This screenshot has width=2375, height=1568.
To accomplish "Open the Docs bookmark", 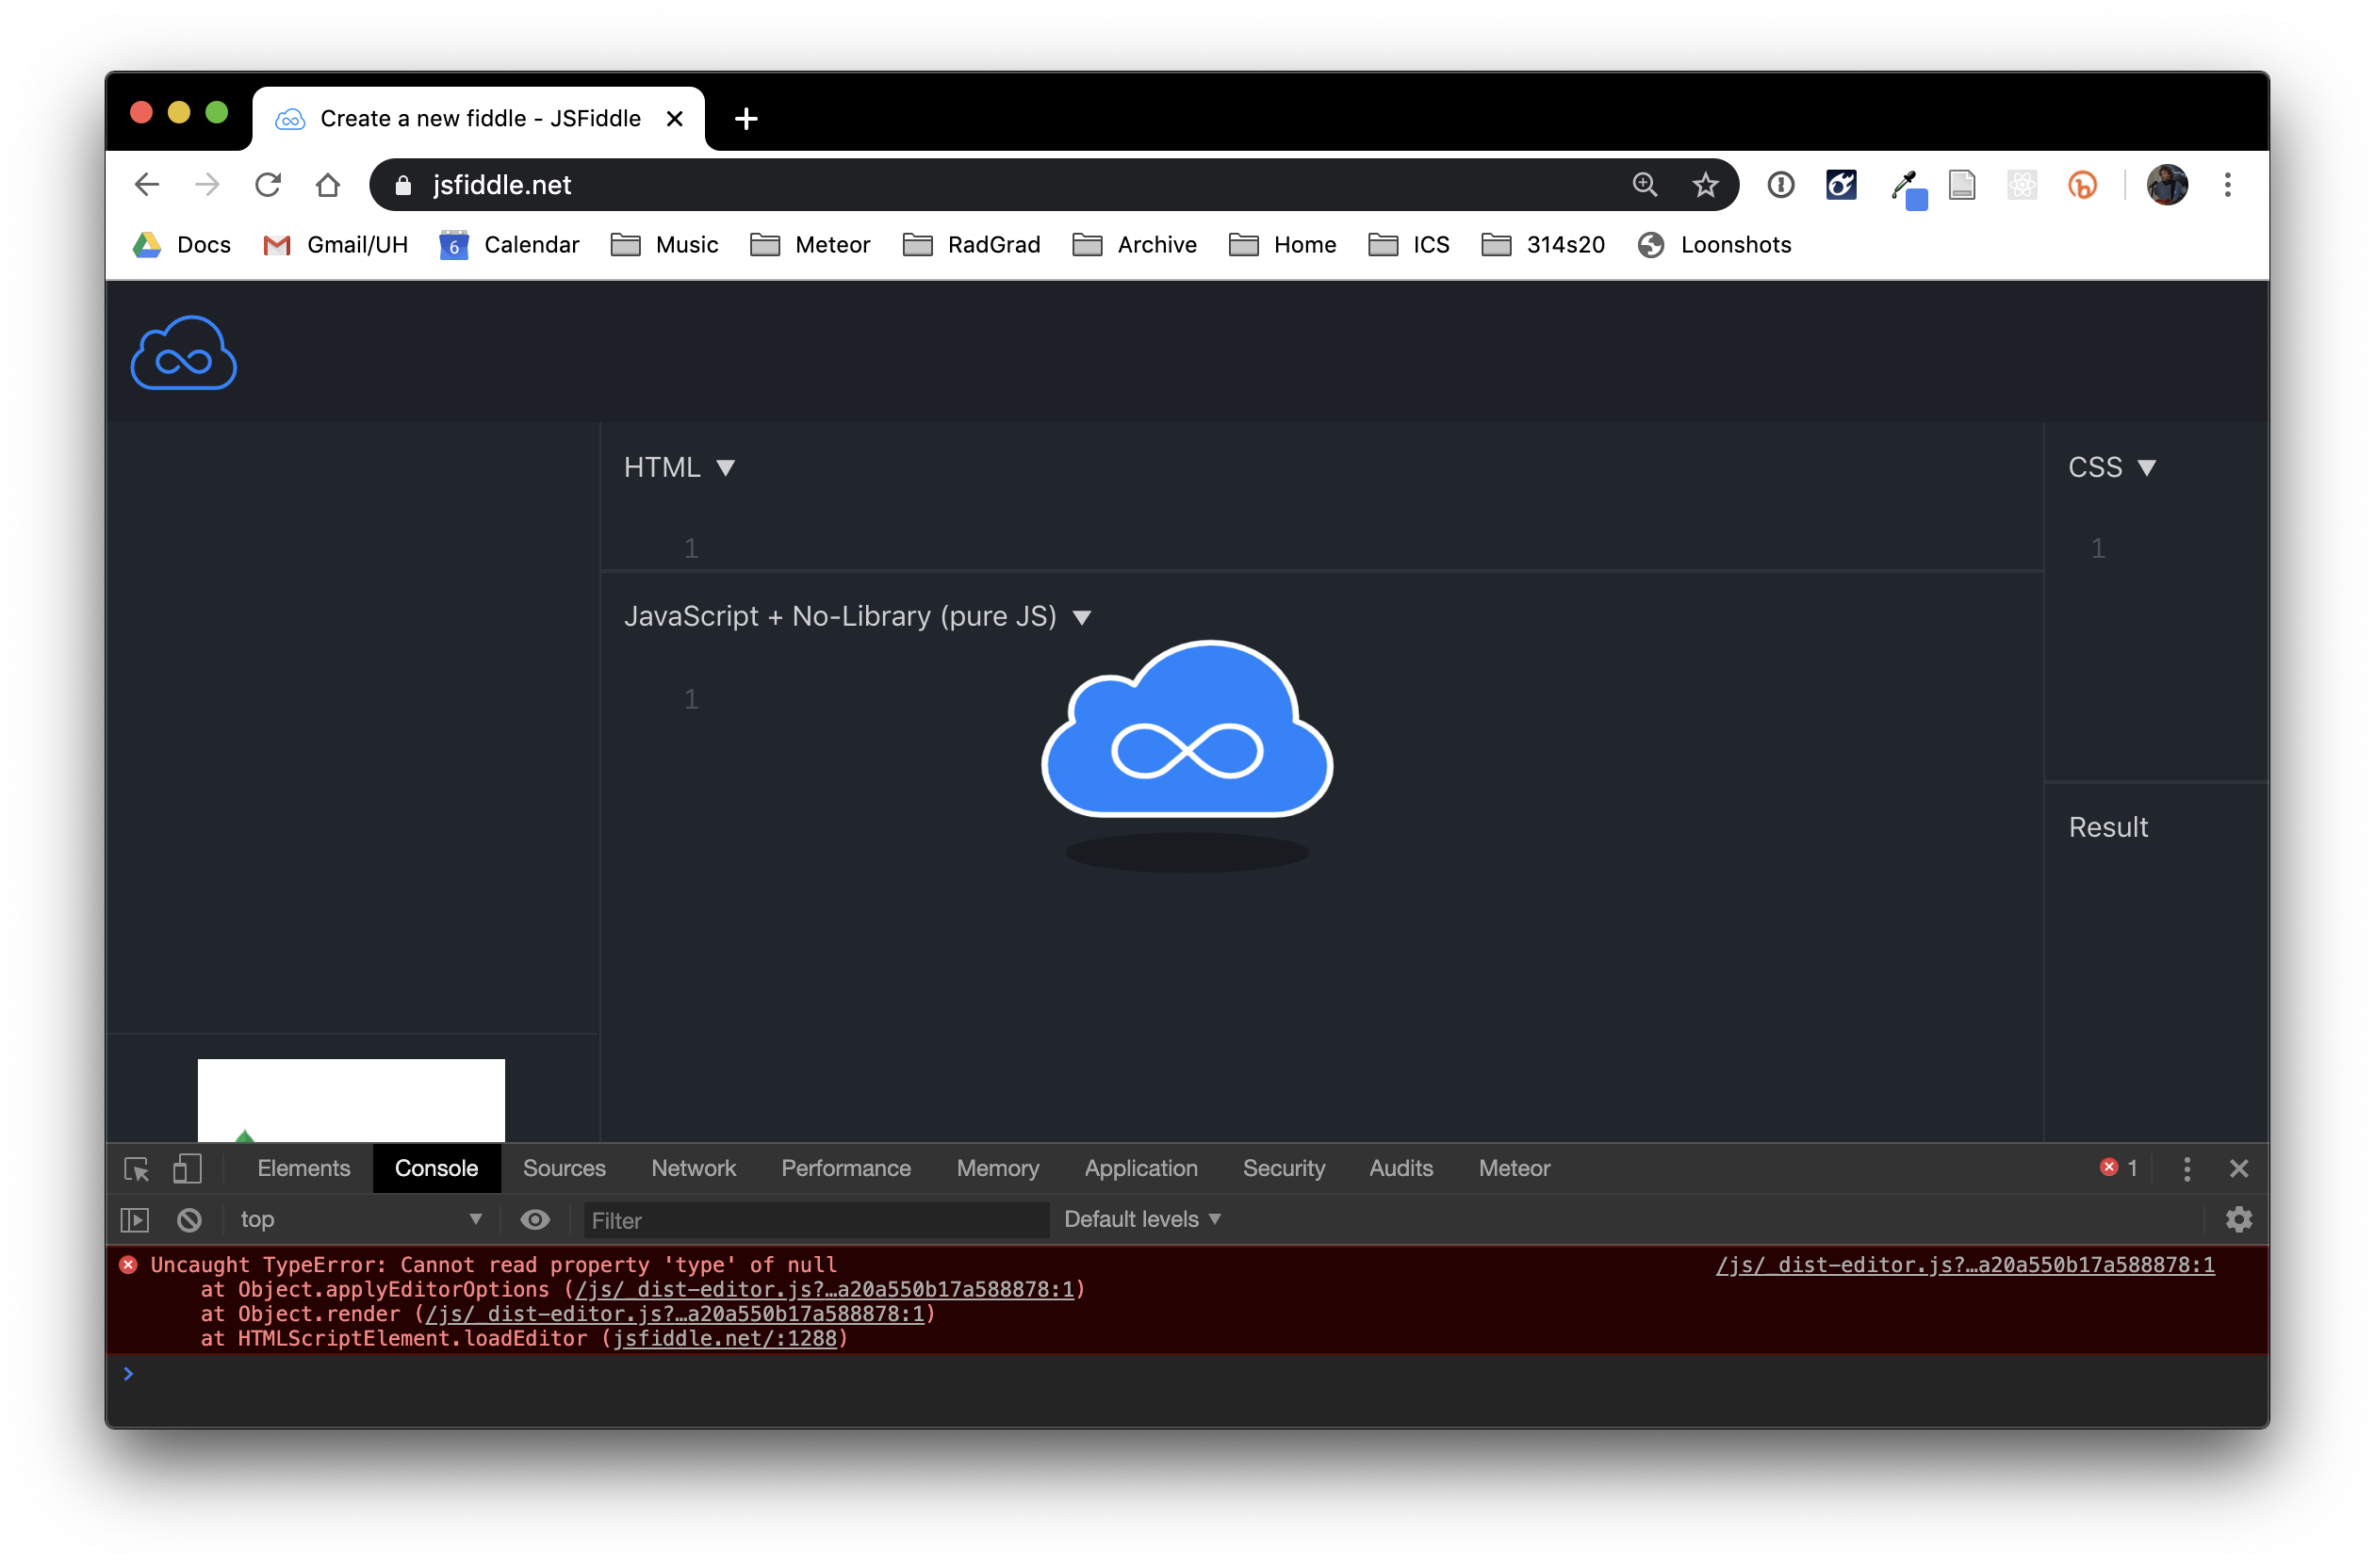I will click(x=182, y=245).
